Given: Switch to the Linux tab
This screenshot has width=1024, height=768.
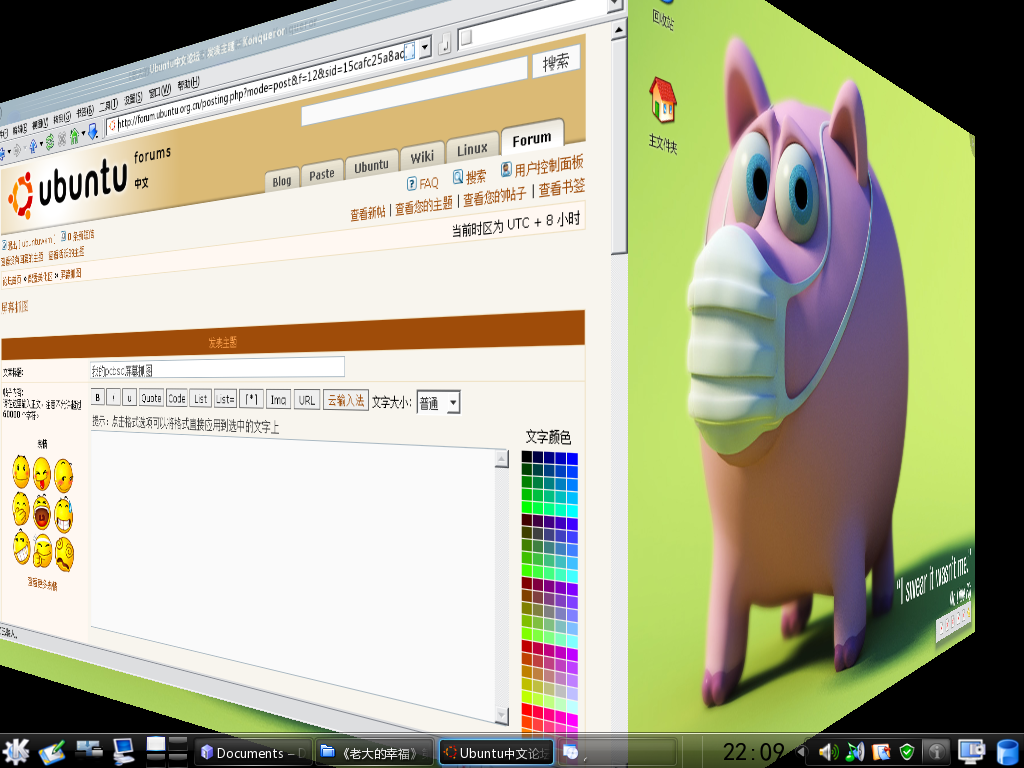Looking at the screenshot, I should pos(472,149).
